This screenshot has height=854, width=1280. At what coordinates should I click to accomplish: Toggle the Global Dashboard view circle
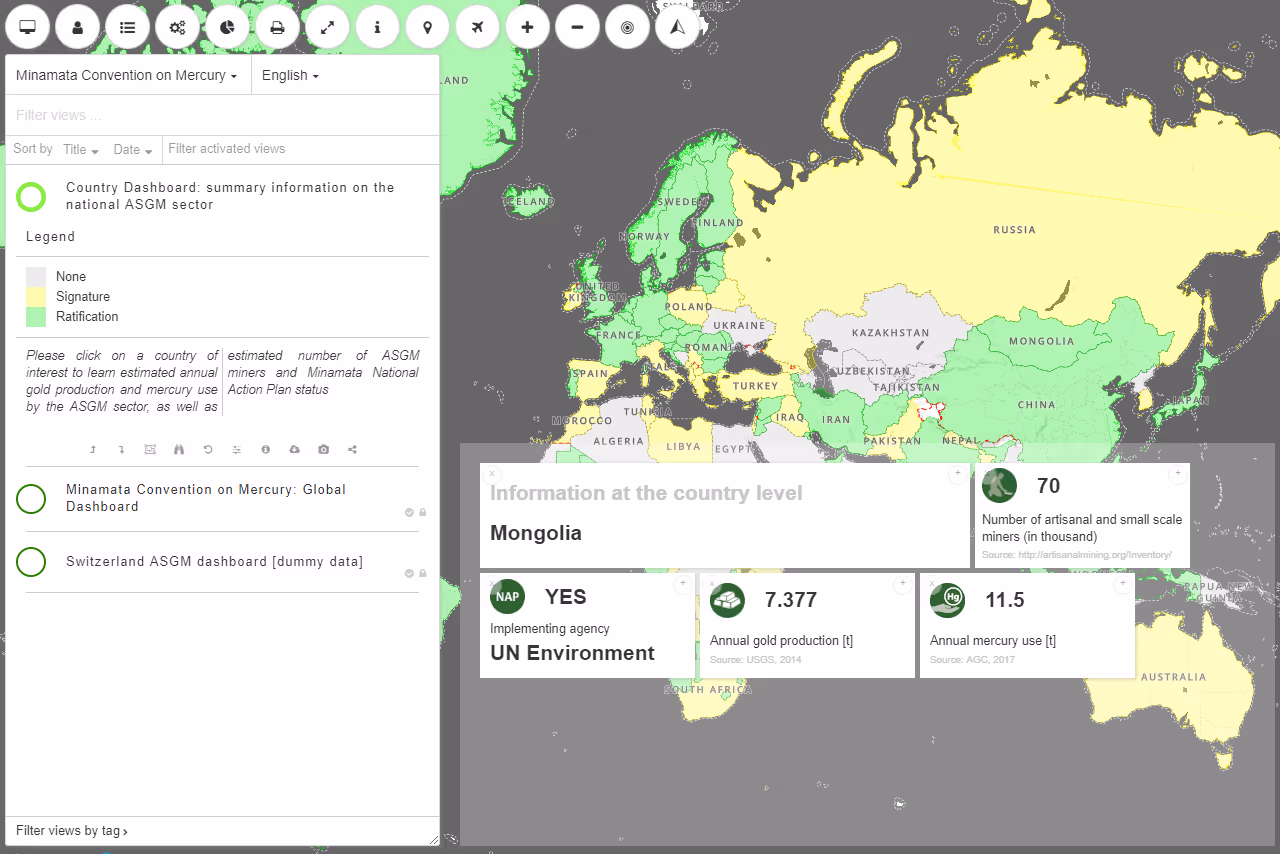tap(31, 498)
